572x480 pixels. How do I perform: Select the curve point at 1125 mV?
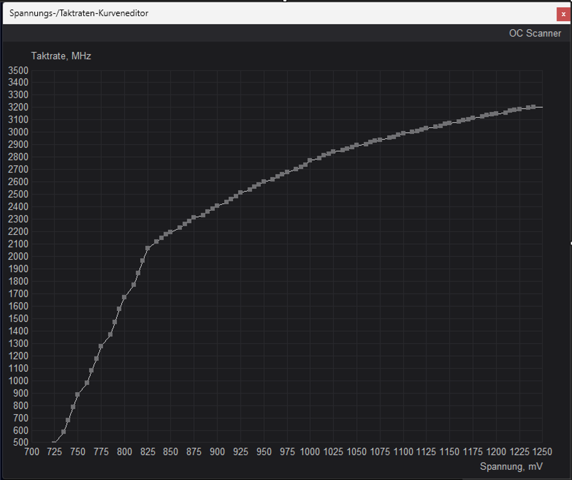tap(426, 128)
